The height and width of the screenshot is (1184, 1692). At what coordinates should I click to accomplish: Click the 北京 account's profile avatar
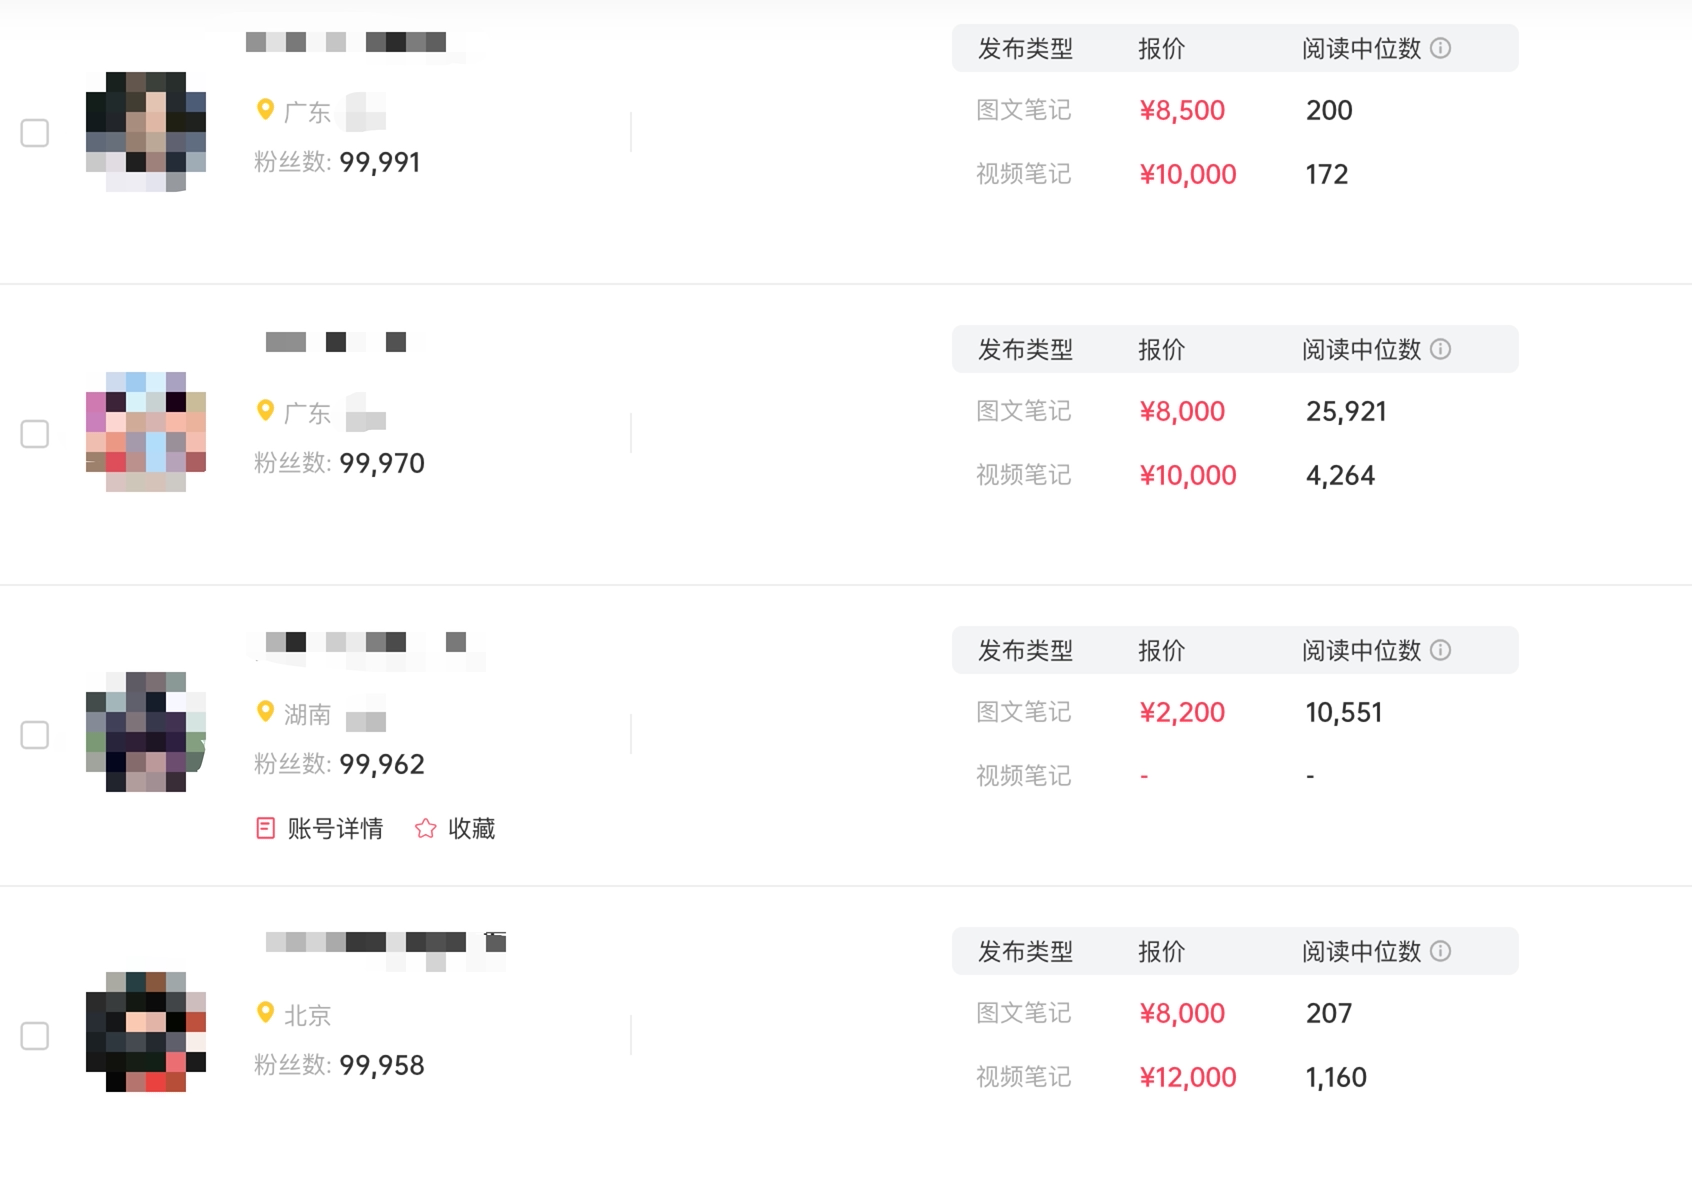click(146, 1032)
